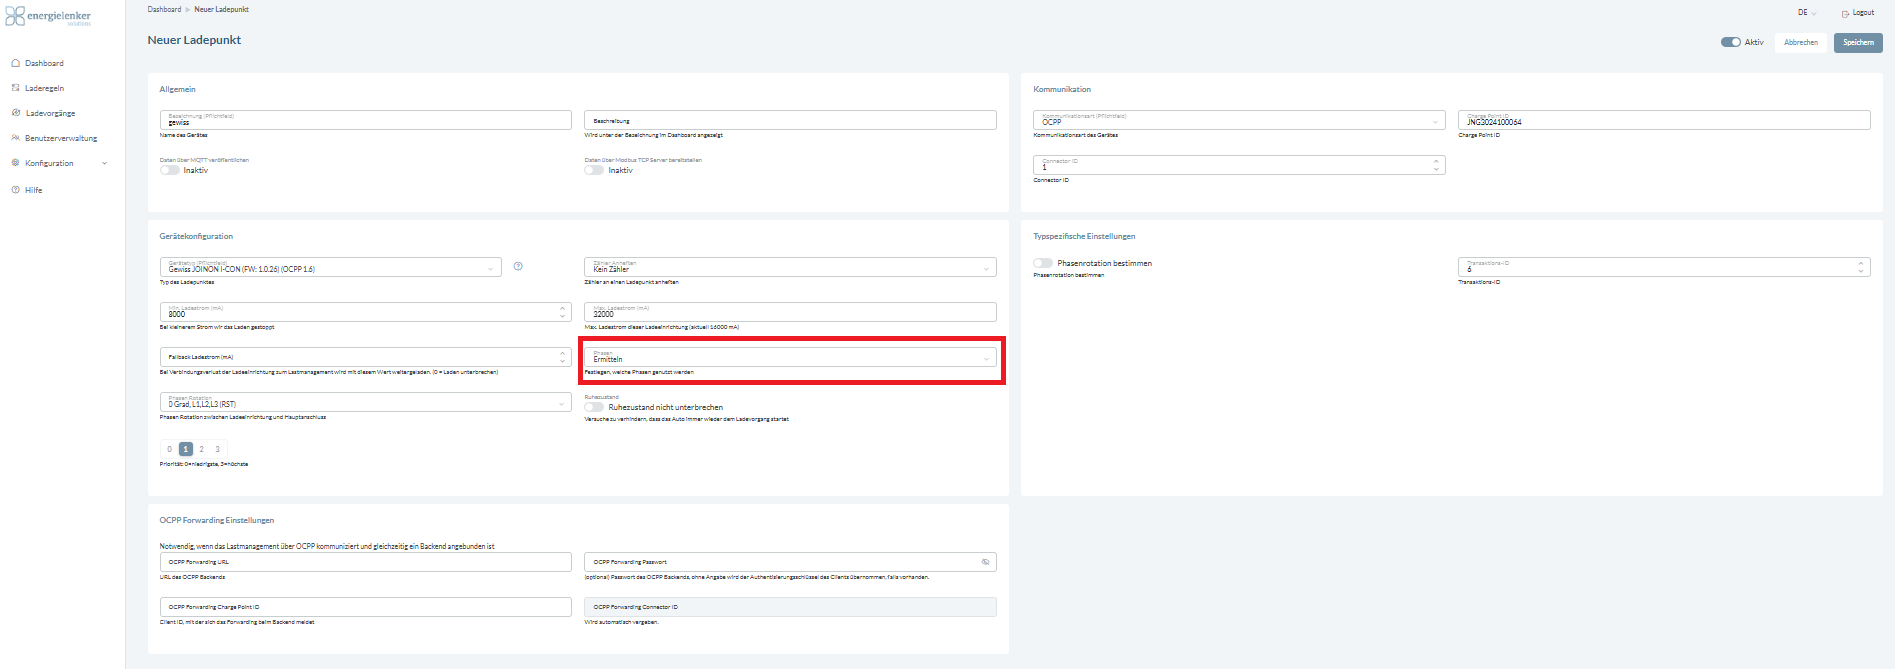Click into the Charge Point ID field

coord(1663,120)
